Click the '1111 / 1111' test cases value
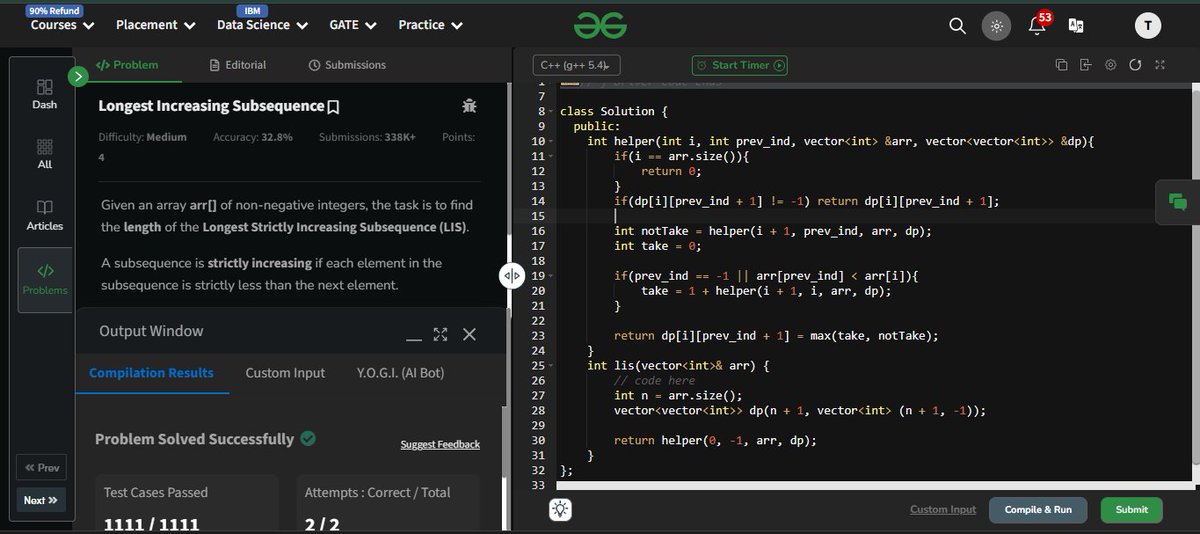Viewport: 1200px width, 534px height. 151,524
